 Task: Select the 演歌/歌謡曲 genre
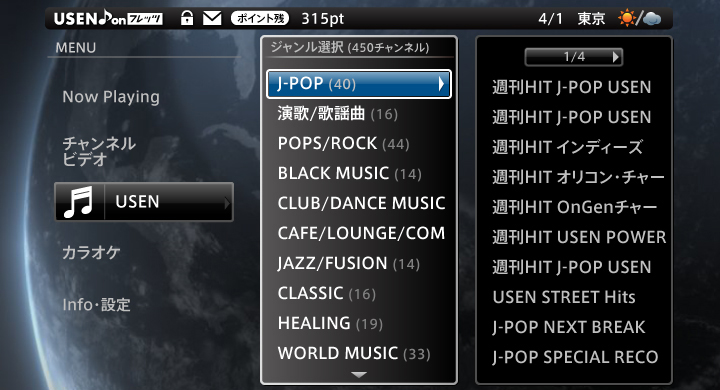point(338,113)
